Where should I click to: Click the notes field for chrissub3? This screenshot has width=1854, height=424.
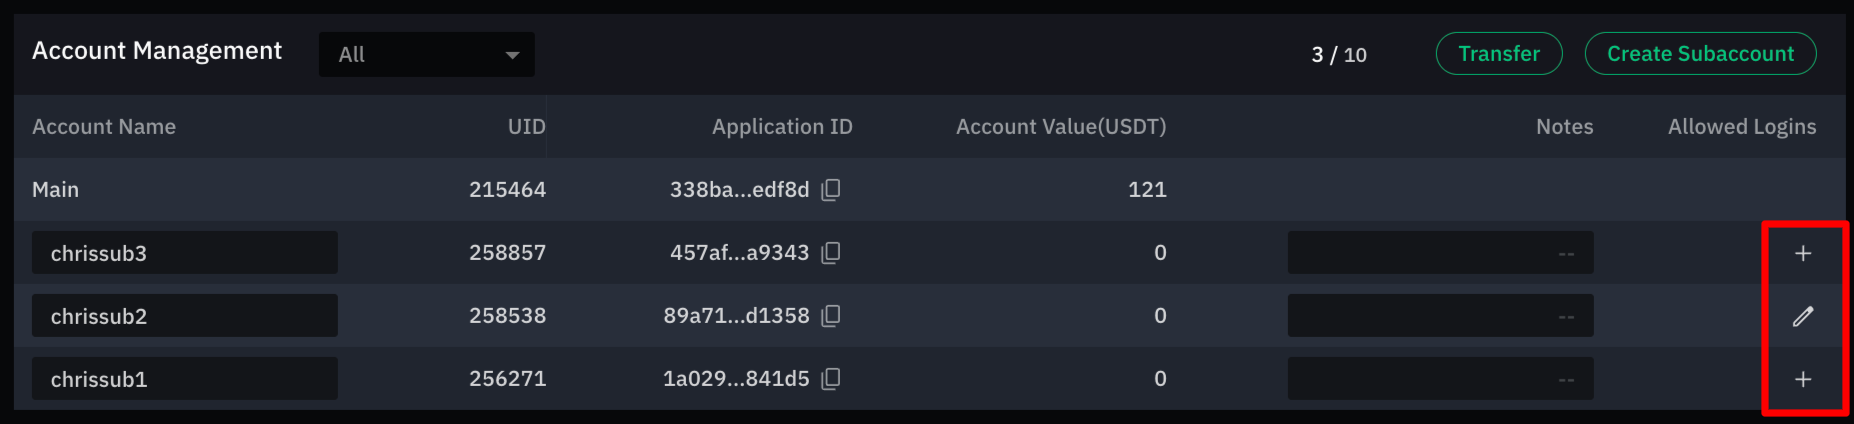[1441, 253]
